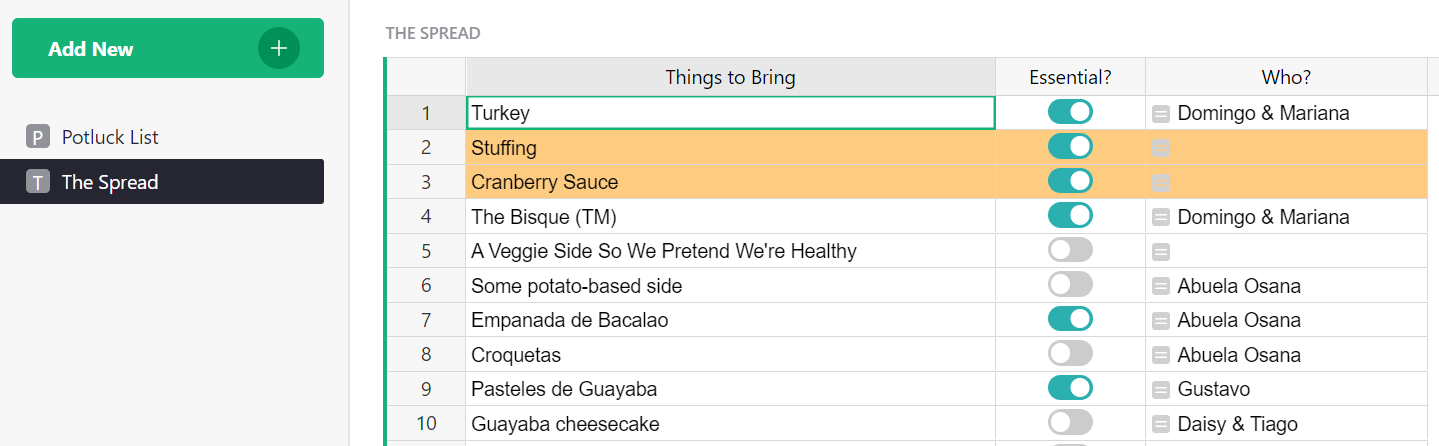Click The Spread page icon in sidebar
The width and height of the screenshot is (1439, 446).
(x=38, y=182)
